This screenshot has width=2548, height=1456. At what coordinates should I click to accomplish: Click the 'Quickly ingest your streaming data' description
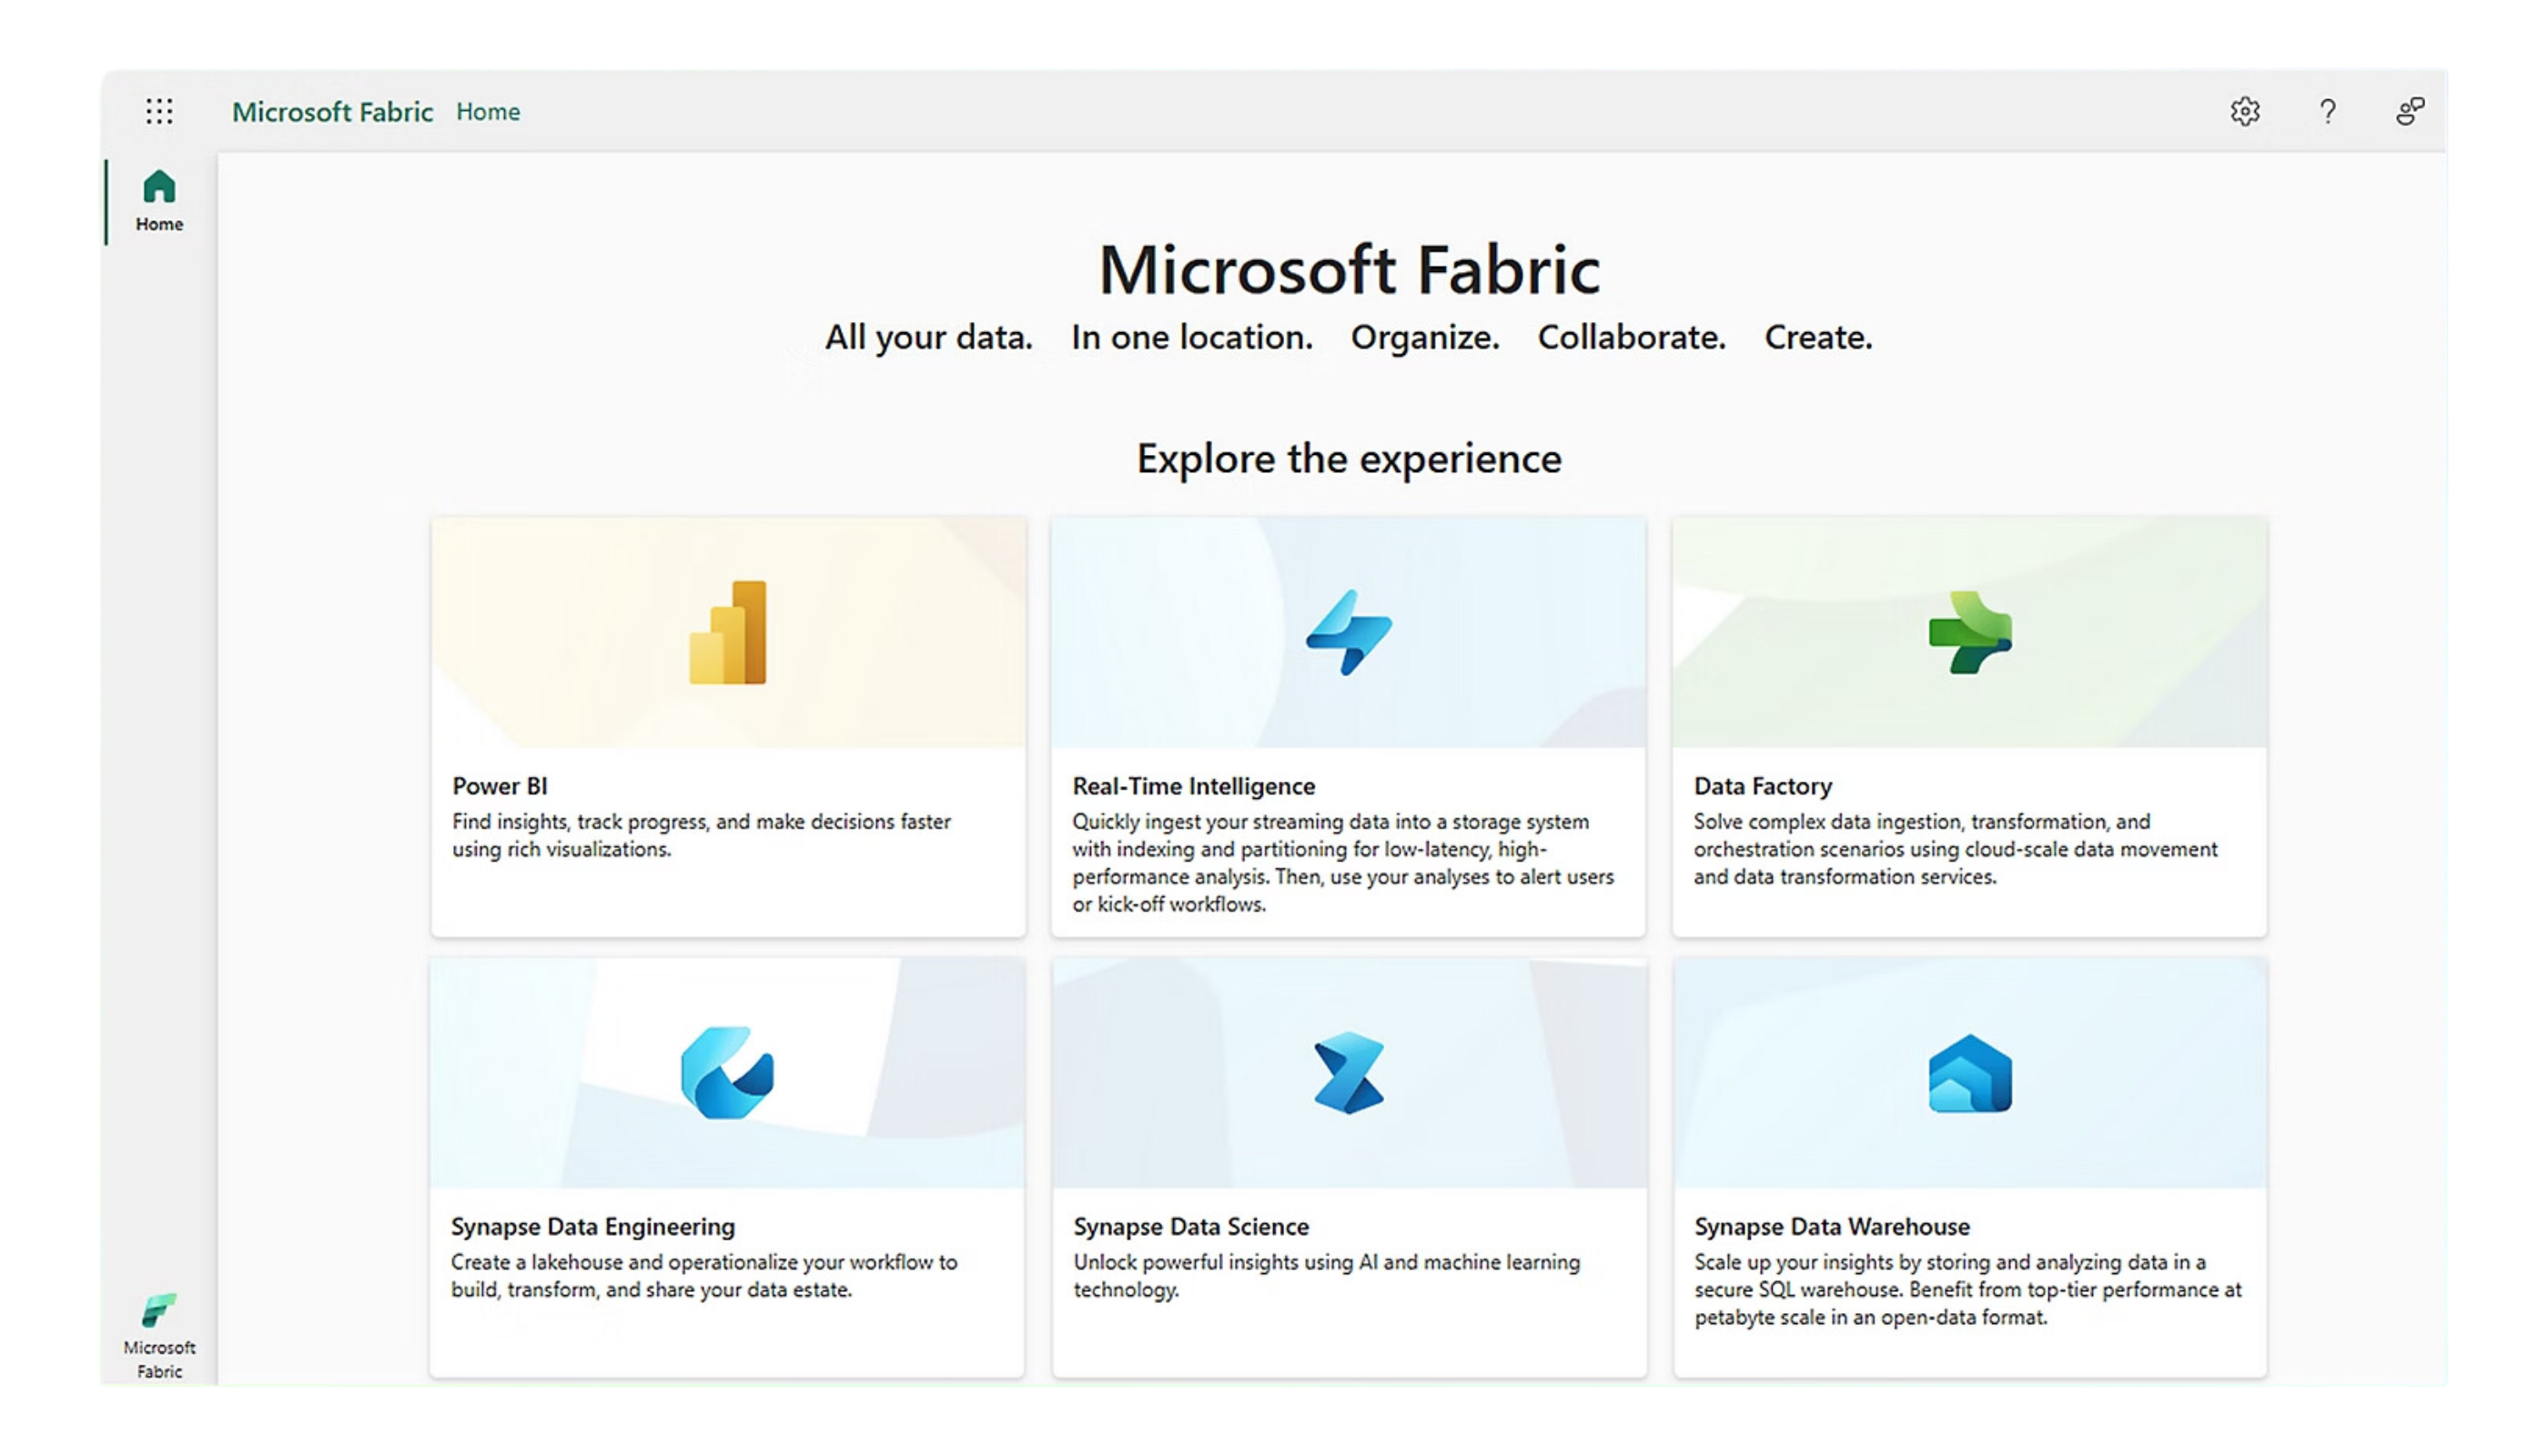pos(1343,862)
